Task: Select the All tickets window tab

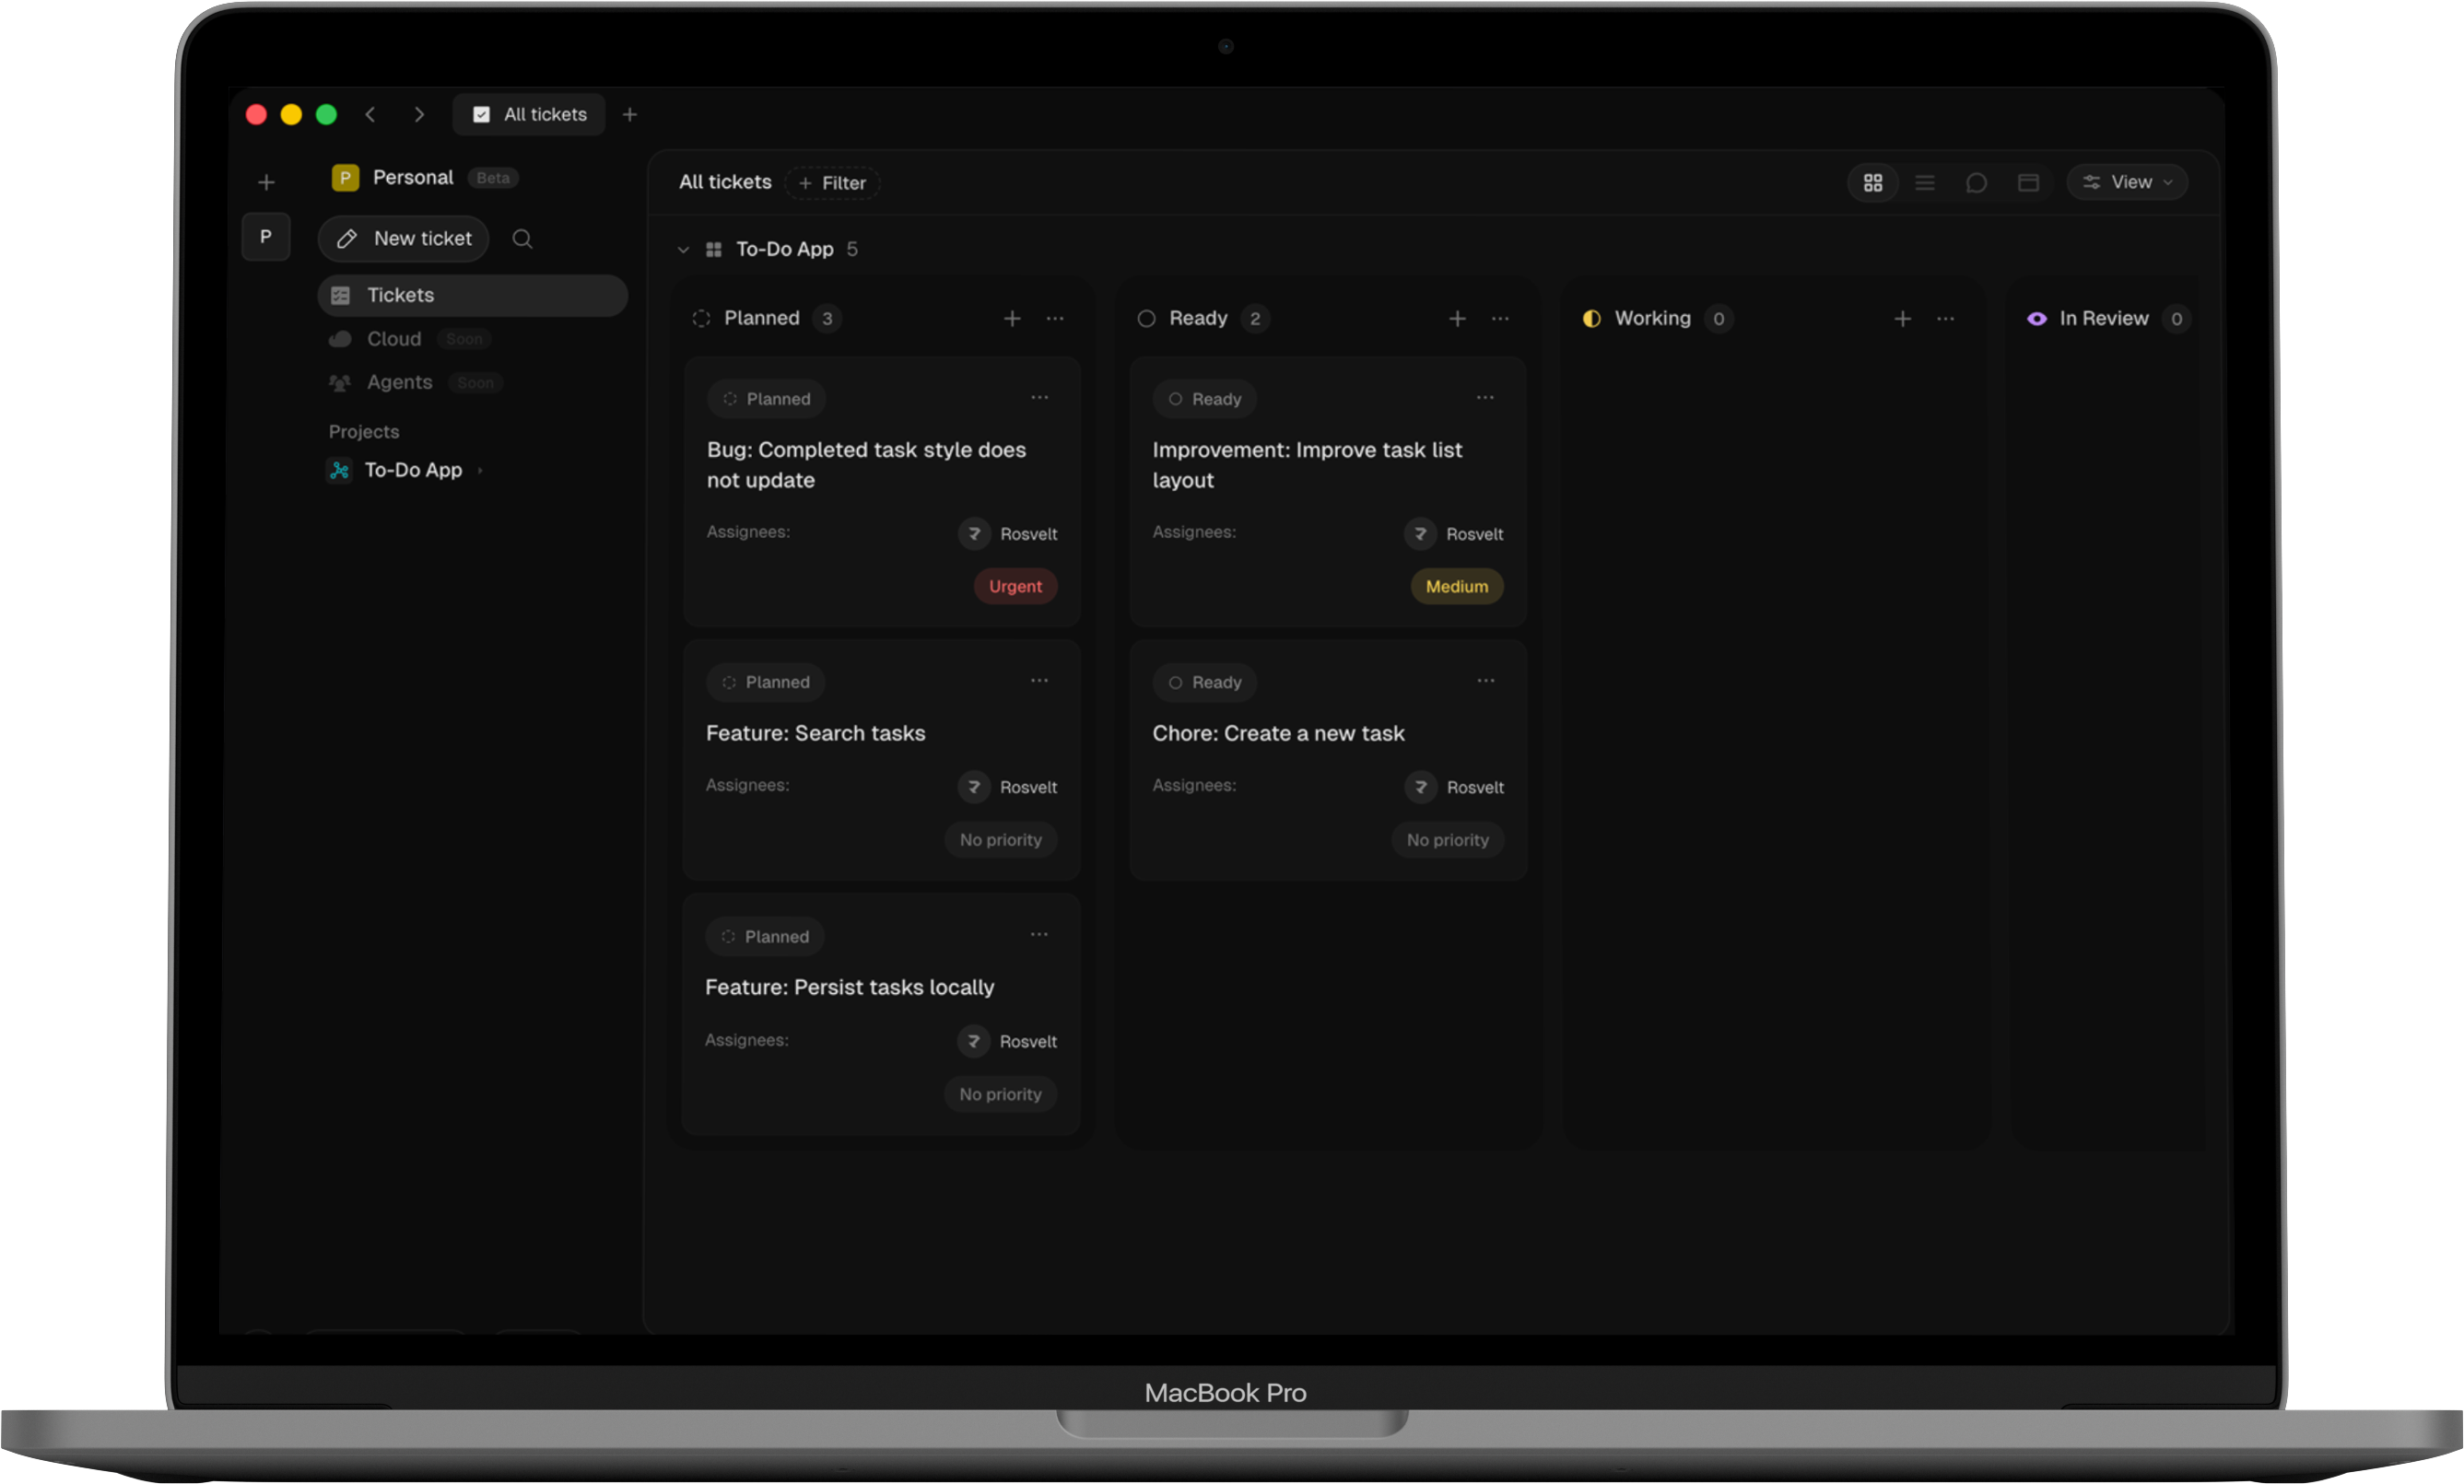Action: [x=529, y=115]
